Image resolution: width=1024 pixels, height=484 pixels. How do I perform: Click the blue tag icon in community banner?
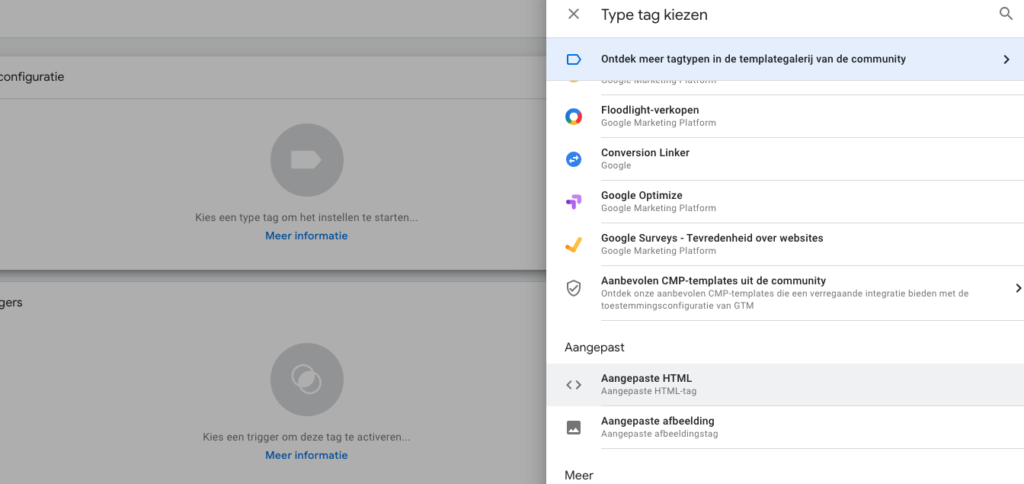tap(573, 59)
